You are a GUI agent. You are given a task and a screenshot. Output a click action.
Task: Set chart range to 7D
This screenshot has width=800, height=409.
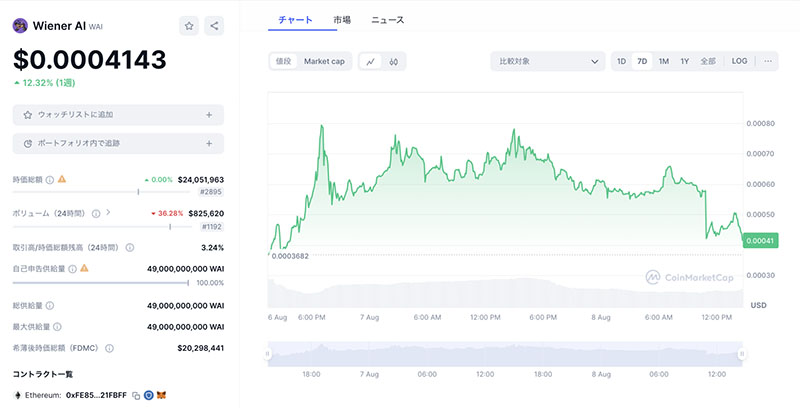pyautogui.click(x=642, y=61)
